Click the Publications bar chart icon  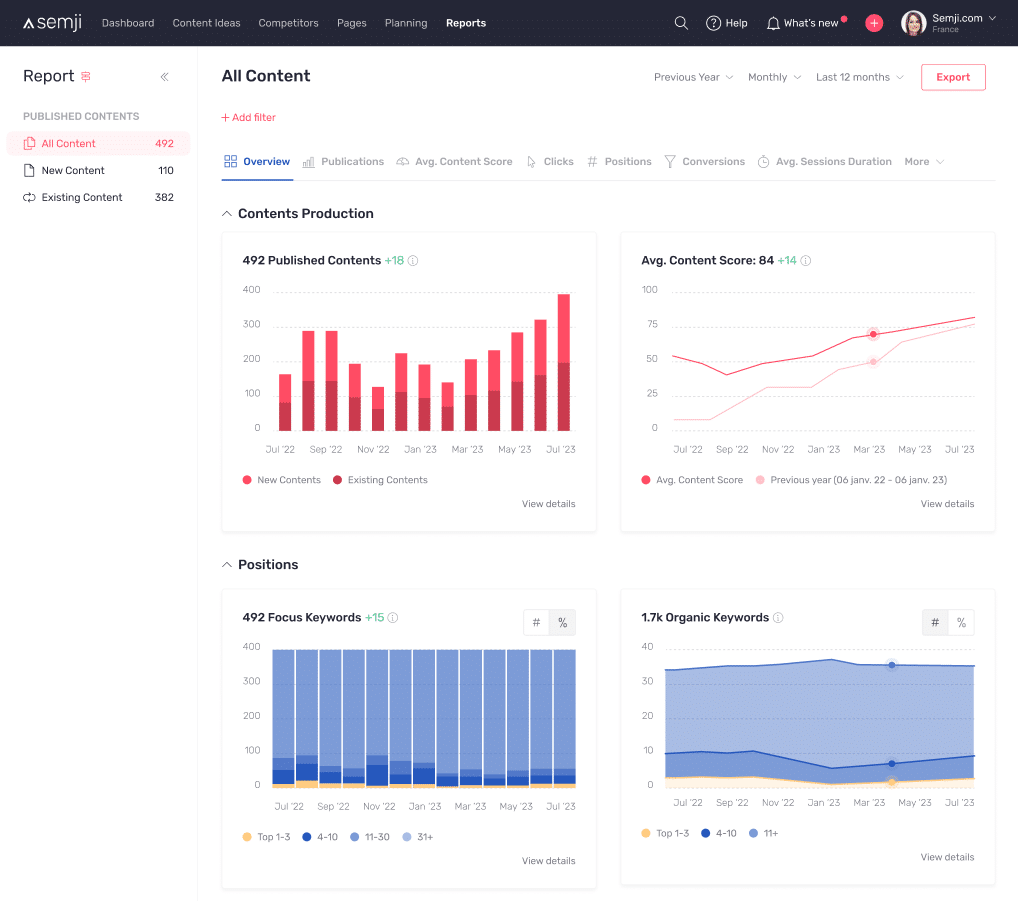(x=308, y=162)
